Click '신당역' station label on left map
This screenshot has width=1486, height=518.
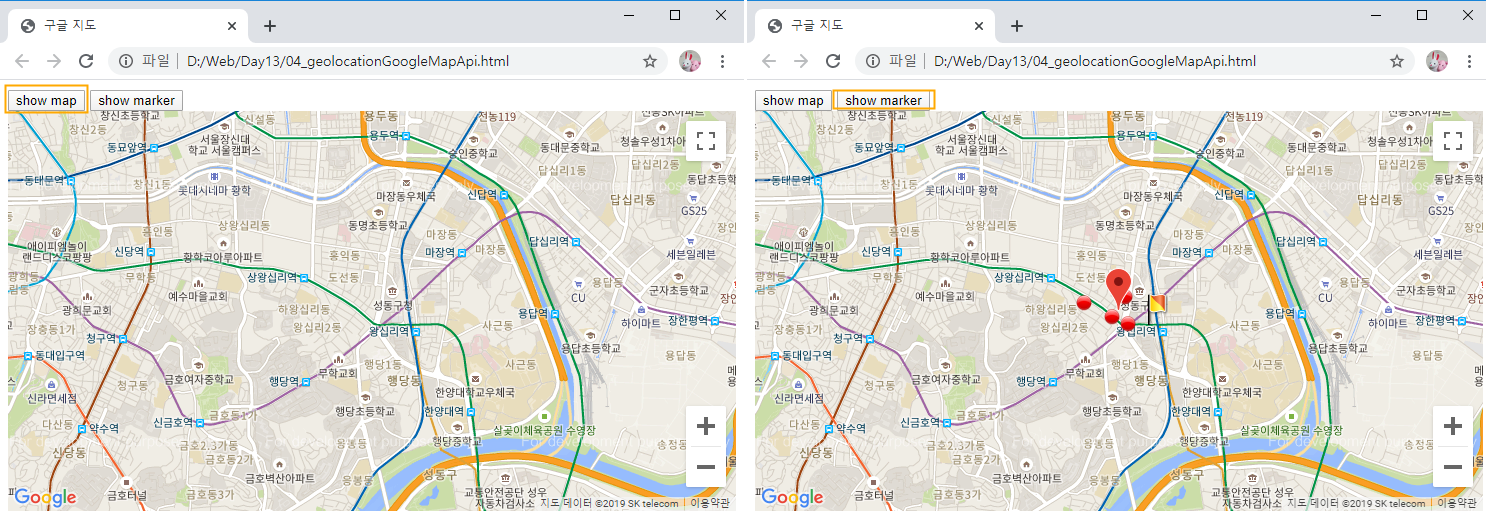point(130,251)
